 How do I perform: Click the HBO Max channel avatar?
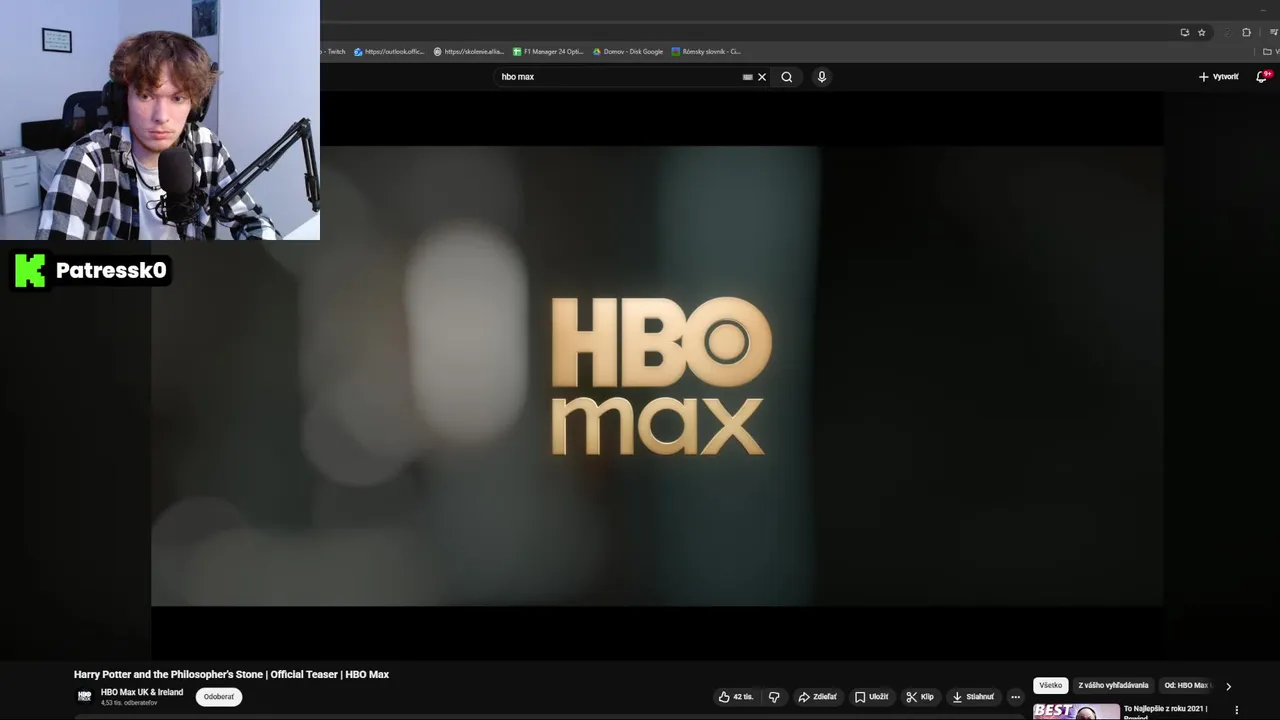click(85, 697)
